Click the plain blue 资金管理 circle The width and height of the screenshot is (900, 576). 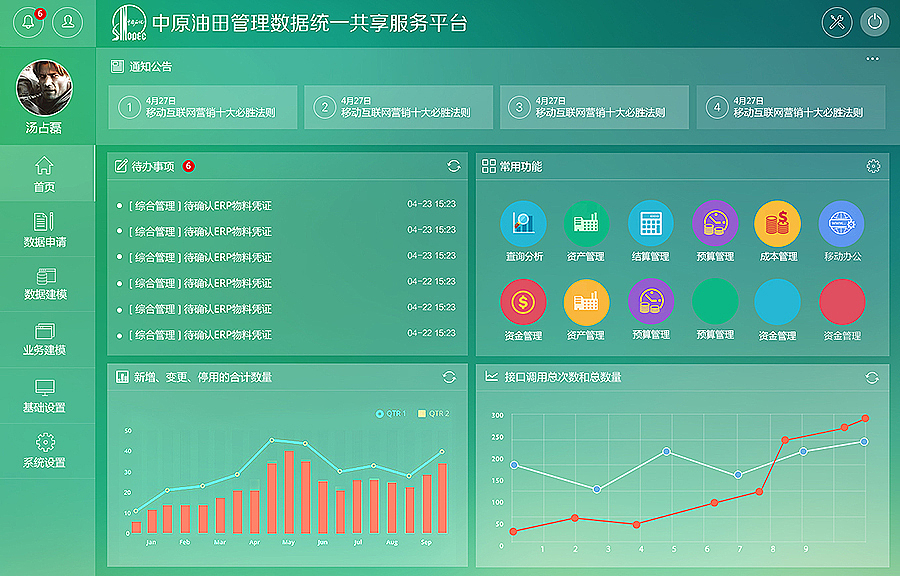(778, 302)
